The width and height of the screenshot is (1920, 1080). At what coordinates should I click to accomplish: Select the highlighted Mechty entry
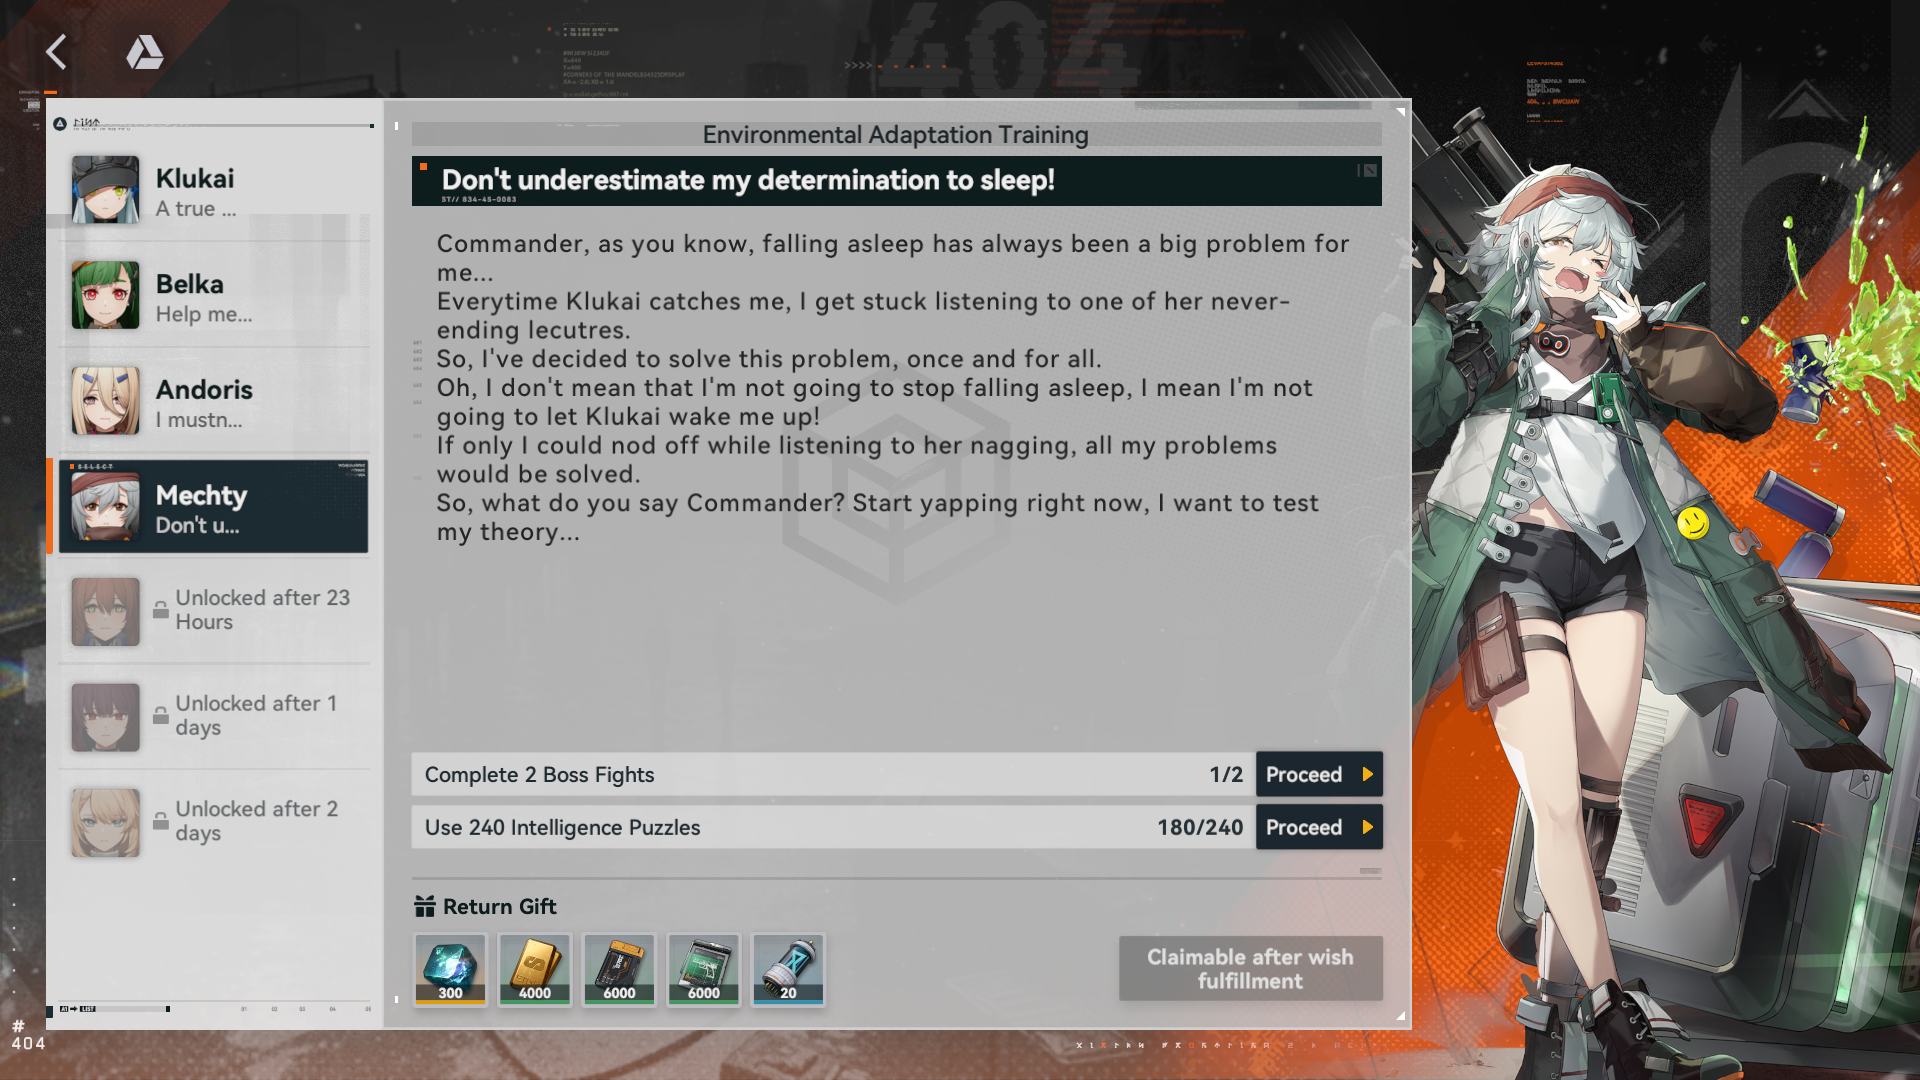pyautogui.click(x=214, y=507)
